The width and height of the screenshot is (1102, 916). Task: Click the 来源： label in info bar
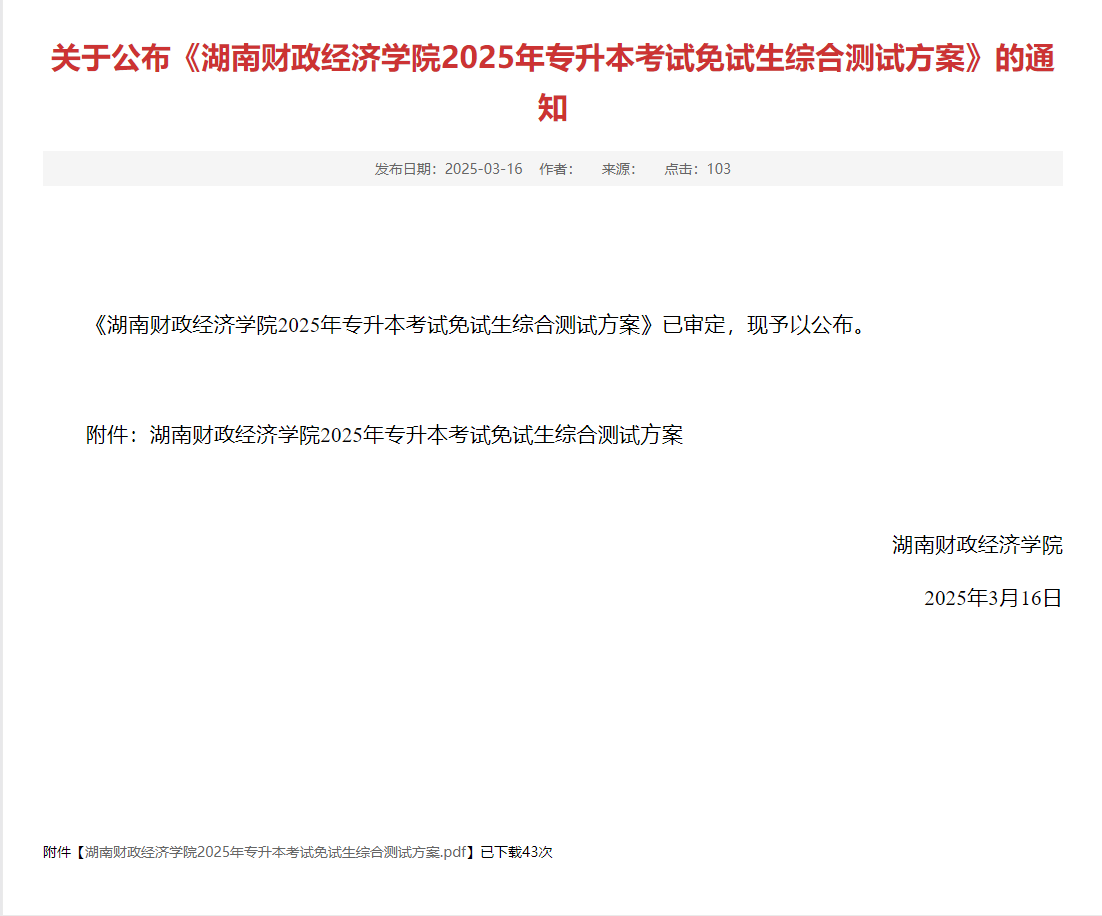pos(618,169)
